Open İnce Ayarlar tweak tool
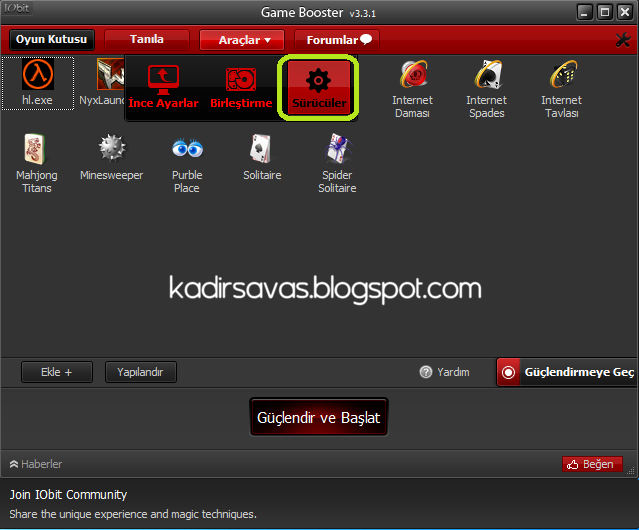Image resolution: width=639 pixels, height=530 pixels. click(163, 88)
